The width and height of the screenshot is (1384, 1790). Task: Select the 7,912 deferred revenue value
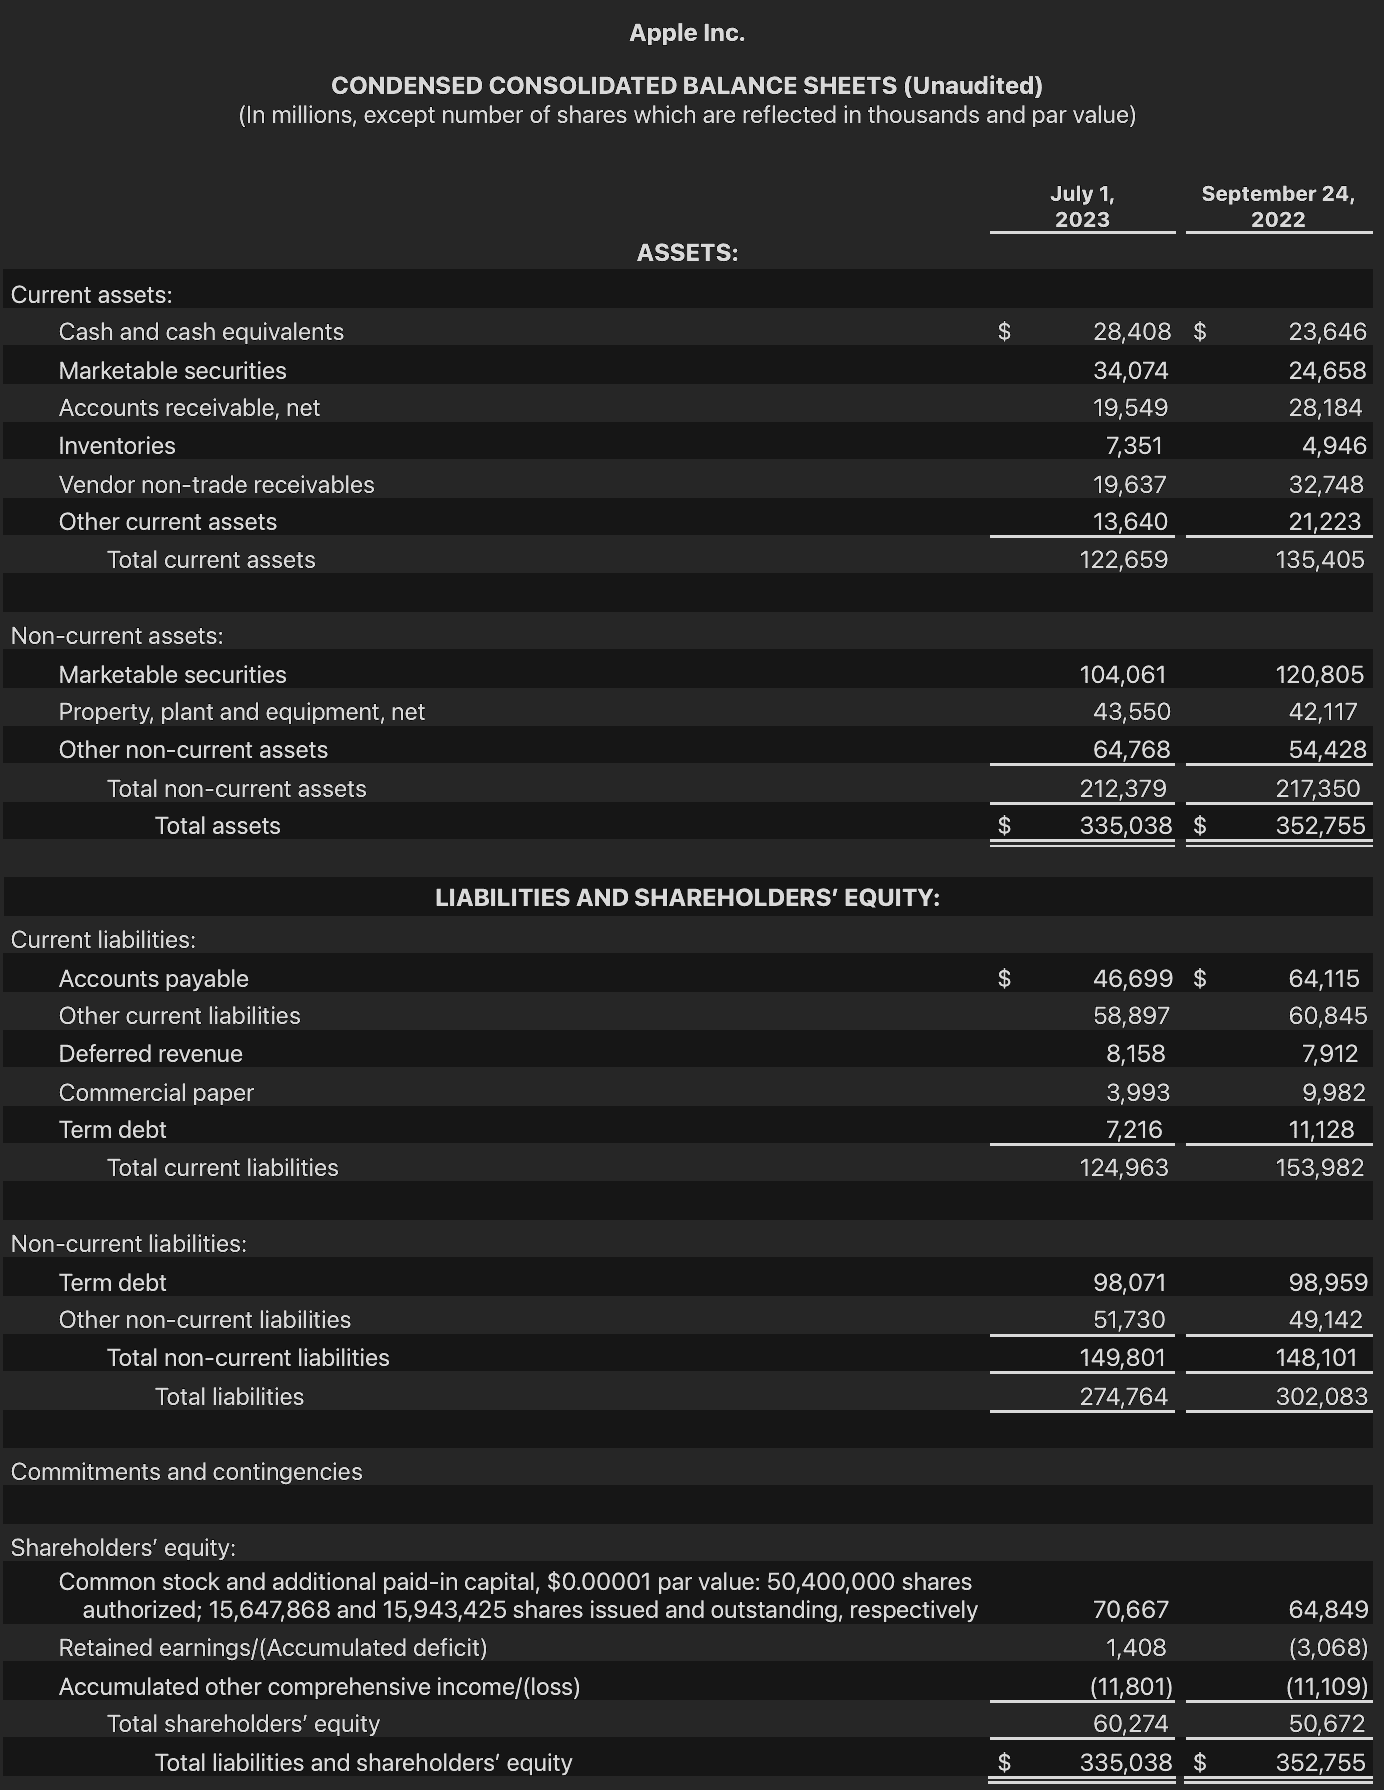pyautogui.click(x=1330, y=1054)
